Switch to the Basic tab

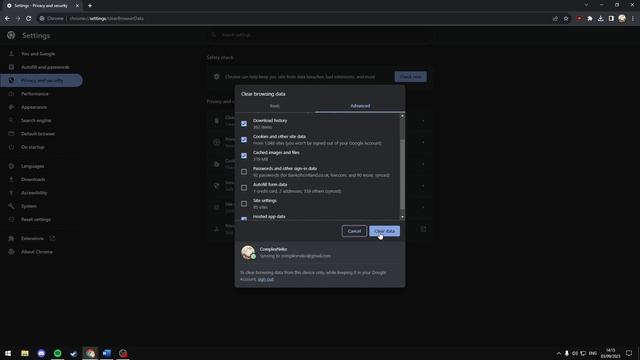click(275, 106)
